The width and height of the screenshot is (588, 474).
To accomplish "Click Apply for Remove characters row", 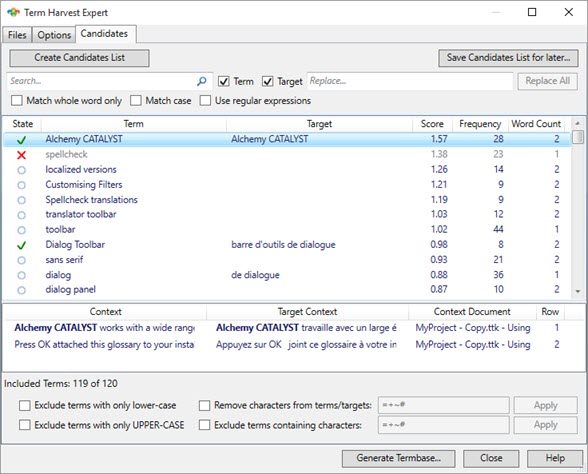I will point(546,405).
